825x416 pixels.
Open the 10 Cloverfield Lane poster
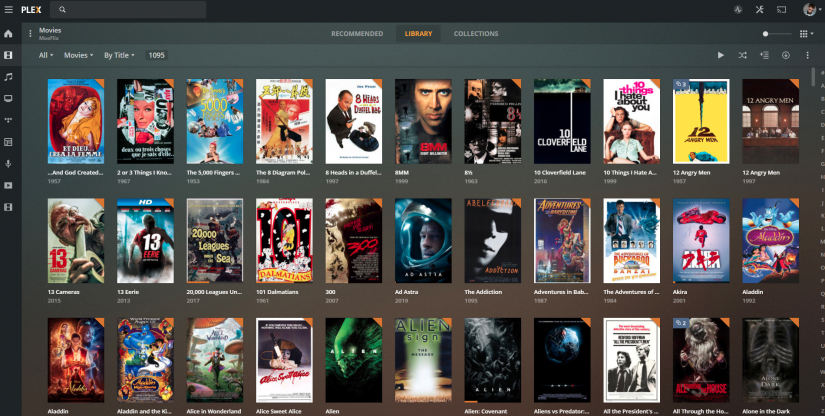point(562,121)
